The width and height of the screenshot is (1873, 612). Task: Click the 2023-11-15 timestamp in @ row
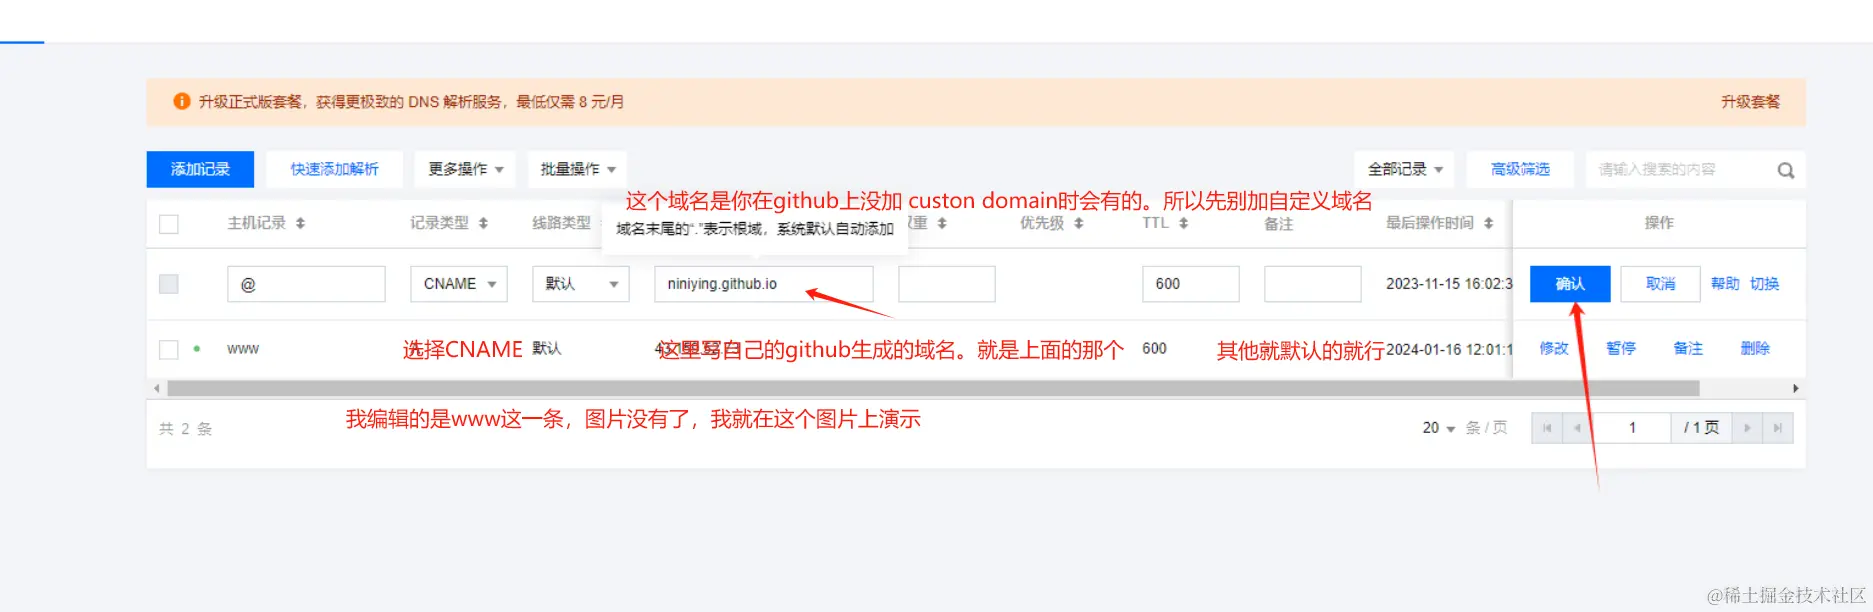pos(1449,284)
